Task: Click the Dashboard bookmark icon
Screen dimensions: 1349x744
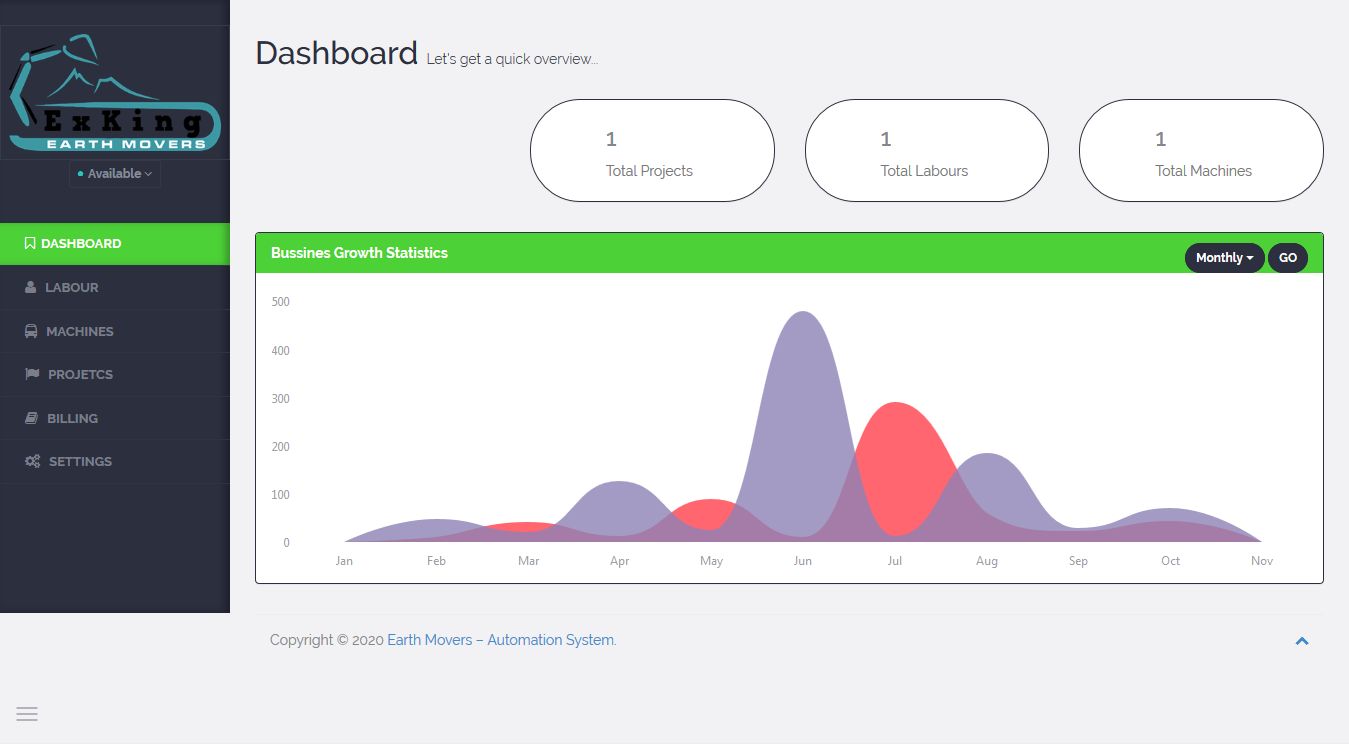Action: click(x=30, y=244)
